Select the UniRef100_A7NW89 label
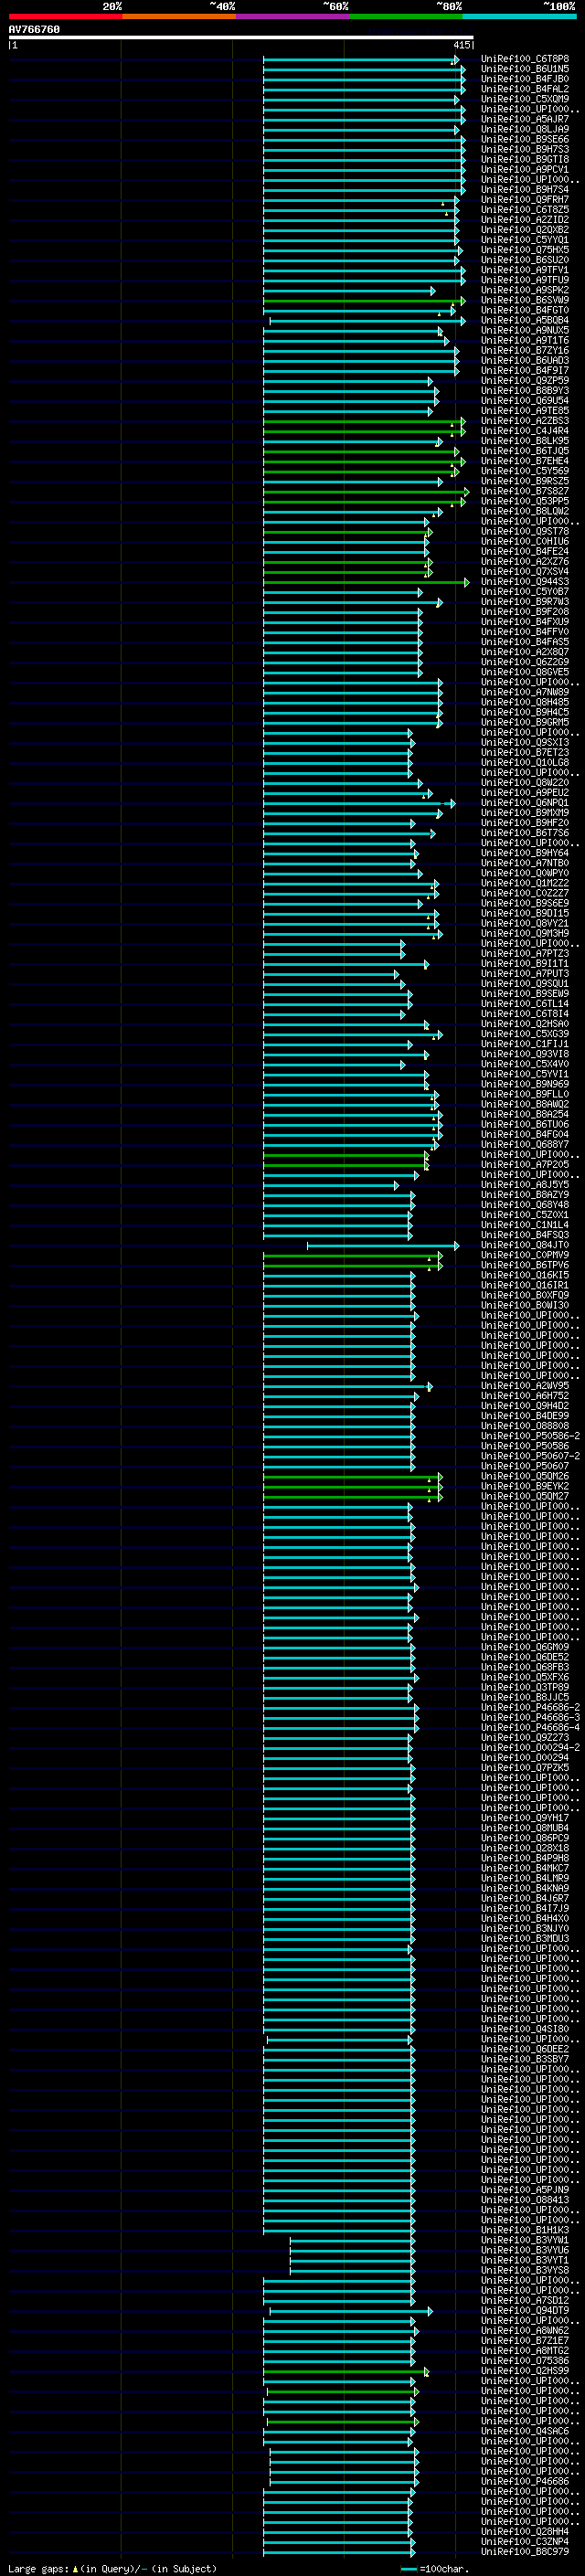Viewport: 585px width, 2576px height. point(525,692)
